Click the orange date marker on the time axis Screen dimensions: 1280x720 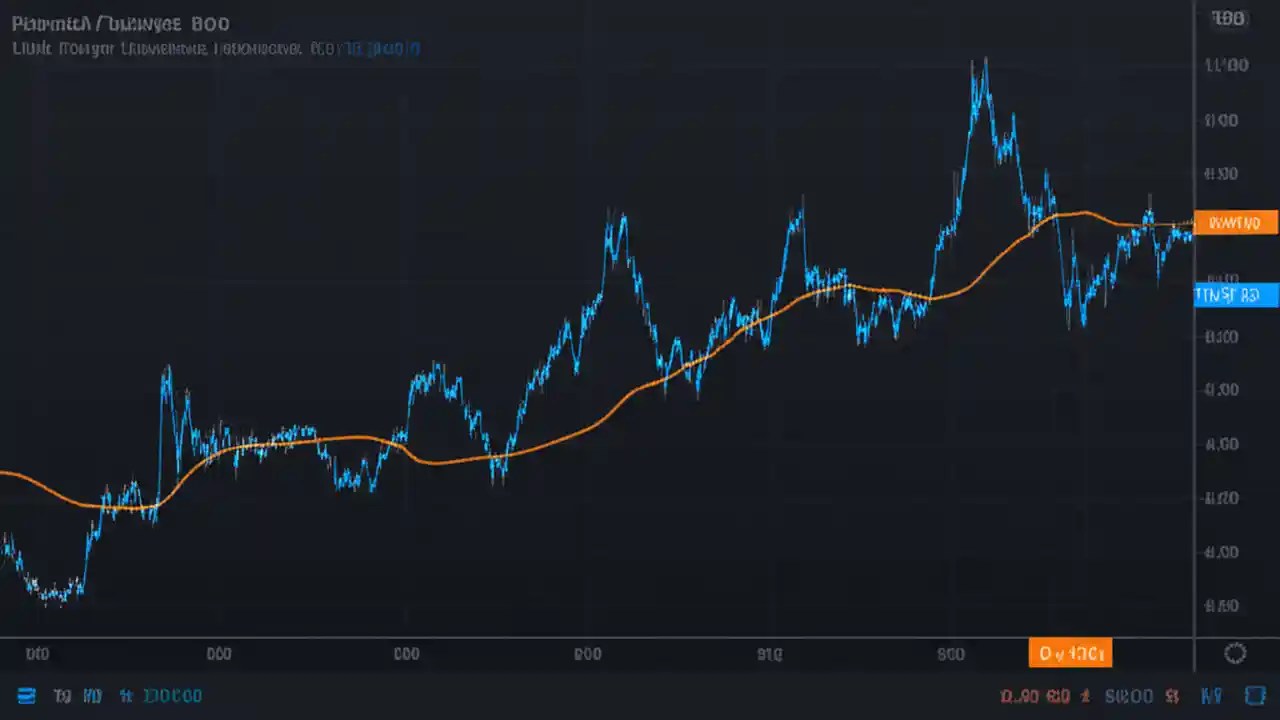1070,653
